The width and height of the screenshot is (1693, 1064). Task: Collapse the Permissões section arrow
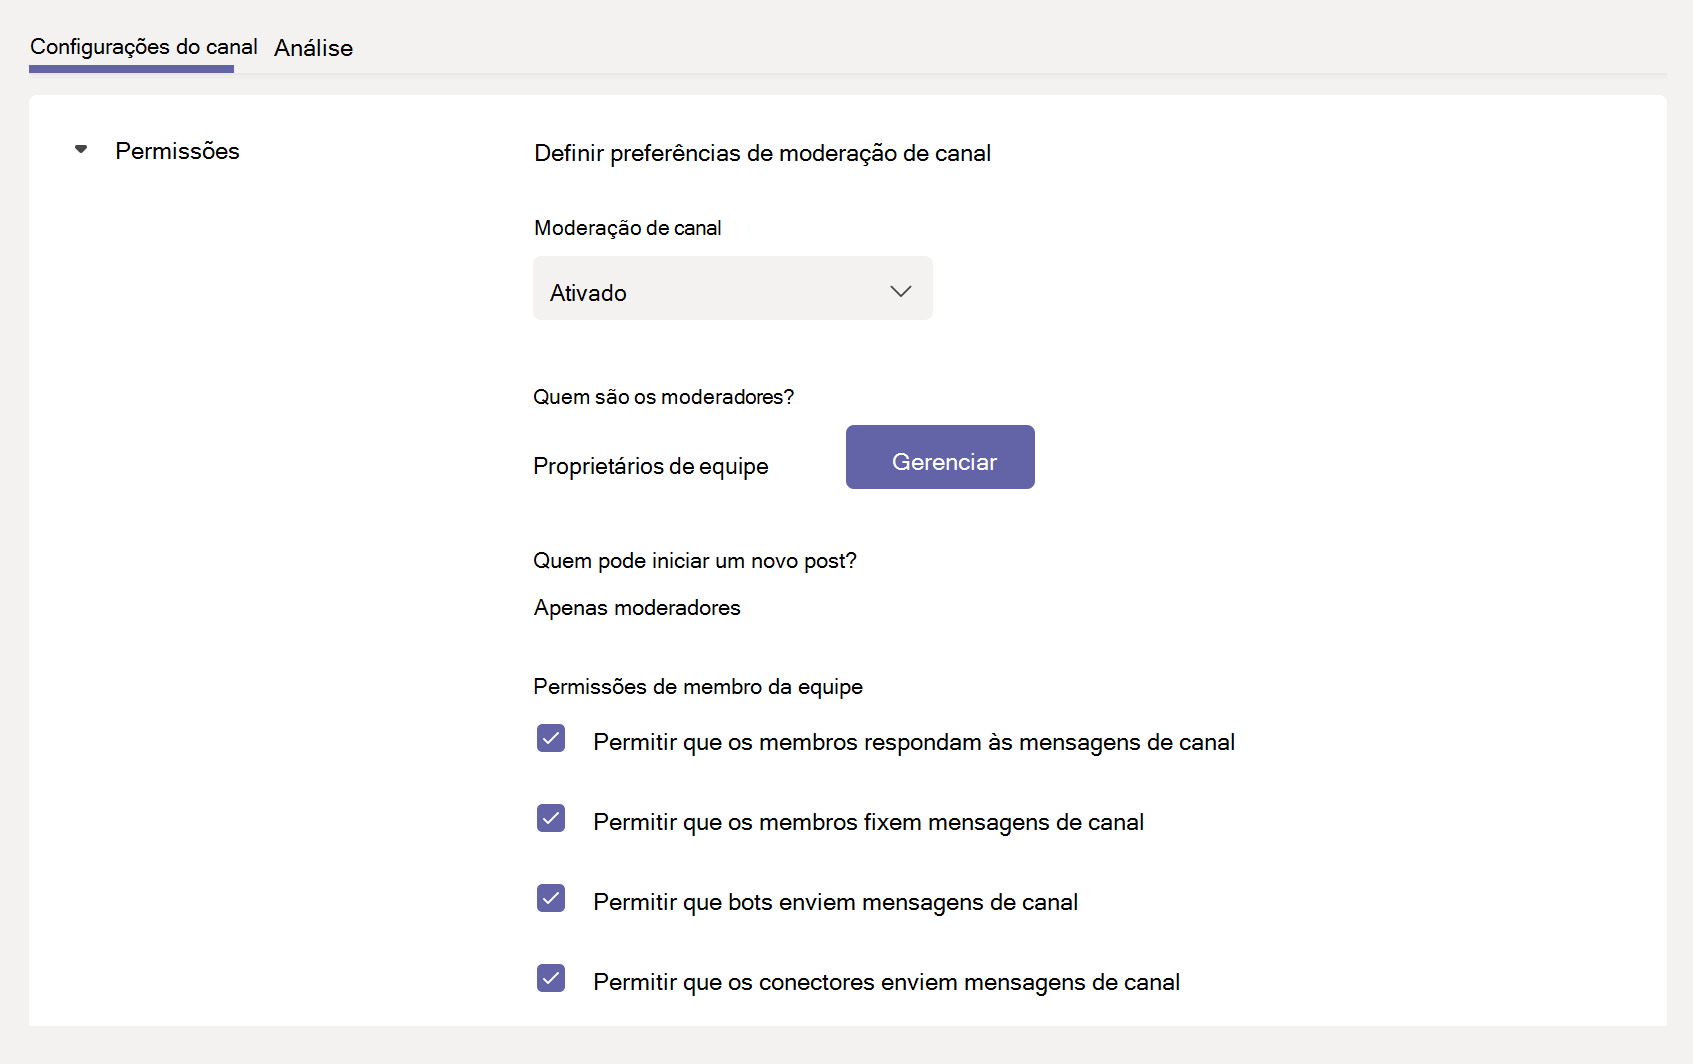81,150
